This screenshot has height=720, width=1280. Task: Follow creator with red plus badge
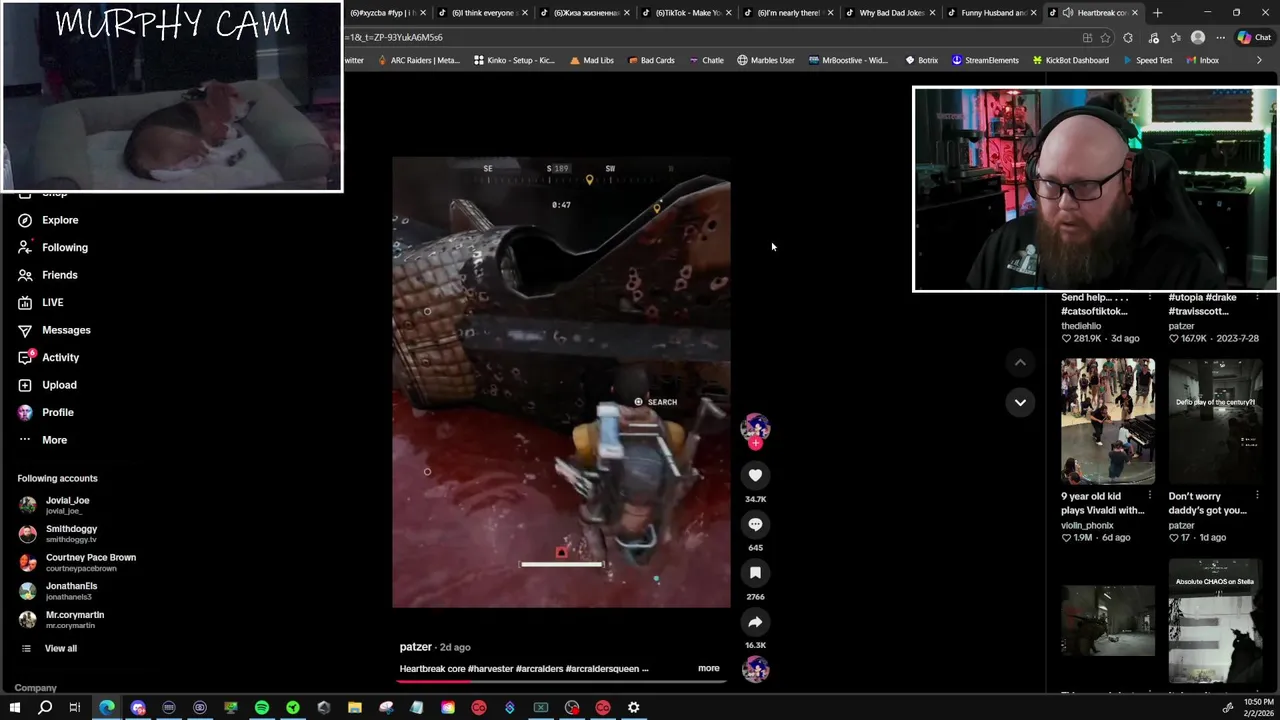(x=755, y=443)
